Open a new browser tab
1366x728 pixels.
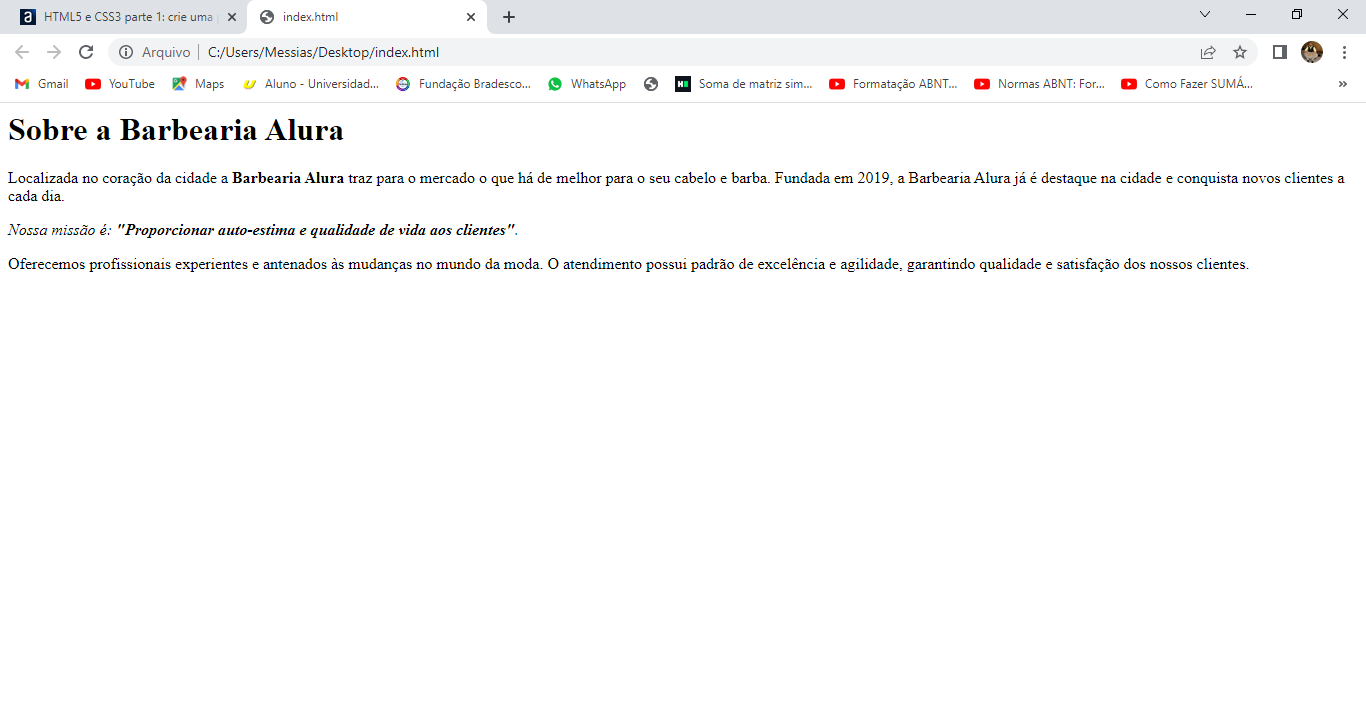pyautogui.click(x=509, y=17)
